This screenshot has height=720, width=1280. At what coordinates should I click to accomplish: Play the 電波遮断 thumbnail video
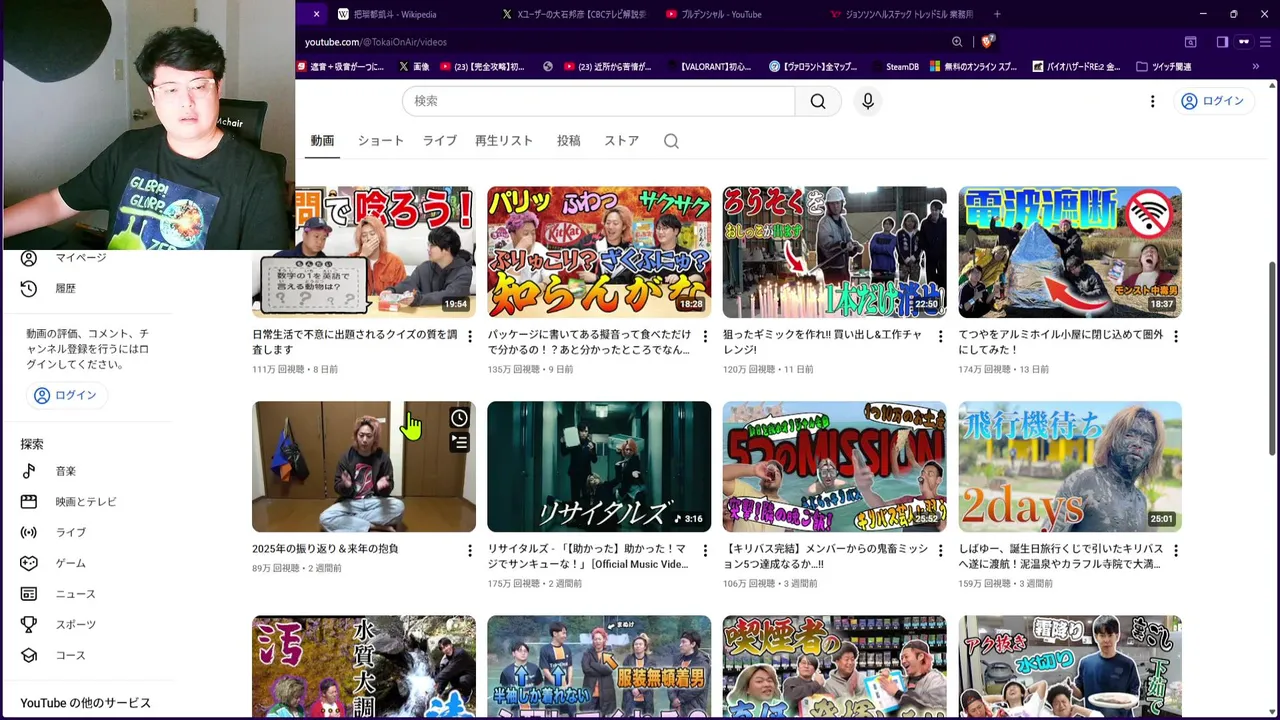(1070, 252)
